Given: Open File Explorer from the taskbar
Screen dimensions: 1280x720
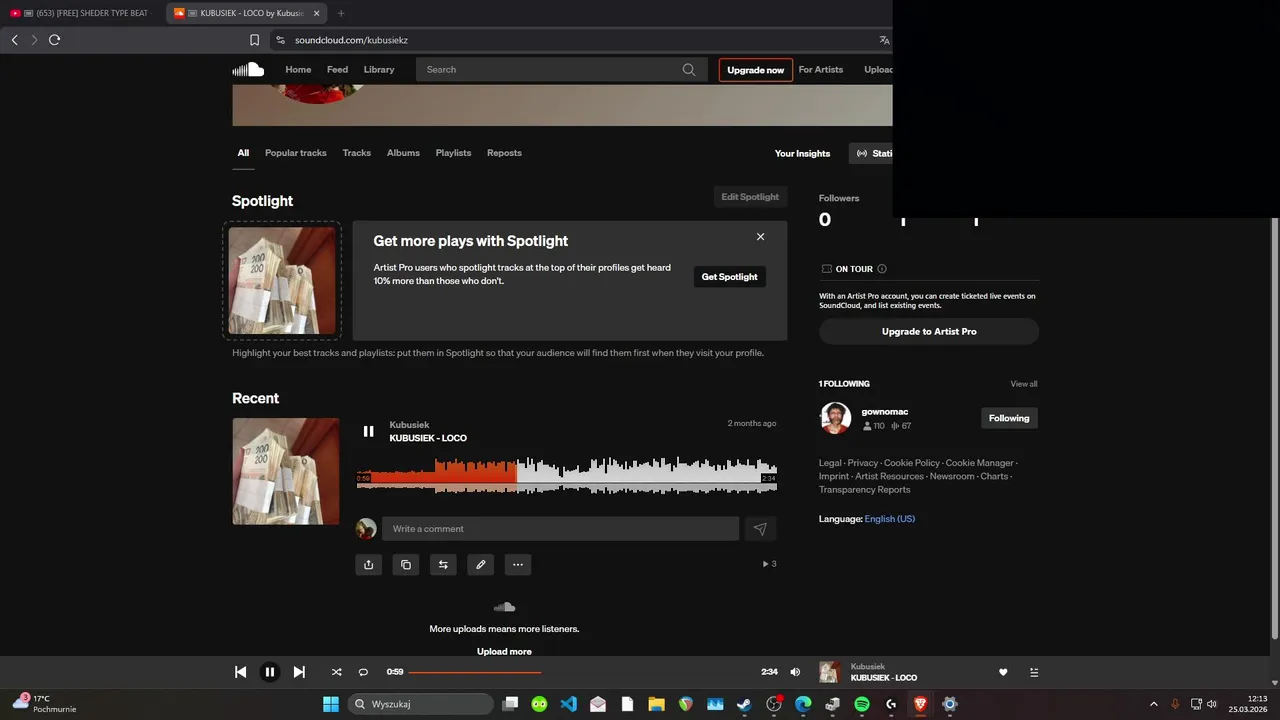Looking at the screenshot, I should click(656, 704).
